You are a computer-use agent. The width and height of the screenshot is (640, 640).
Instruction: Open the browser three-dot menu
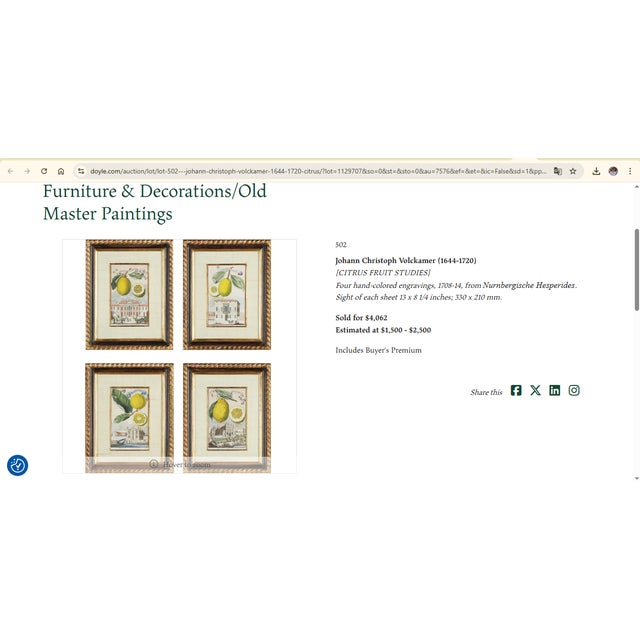pos(630,171)
